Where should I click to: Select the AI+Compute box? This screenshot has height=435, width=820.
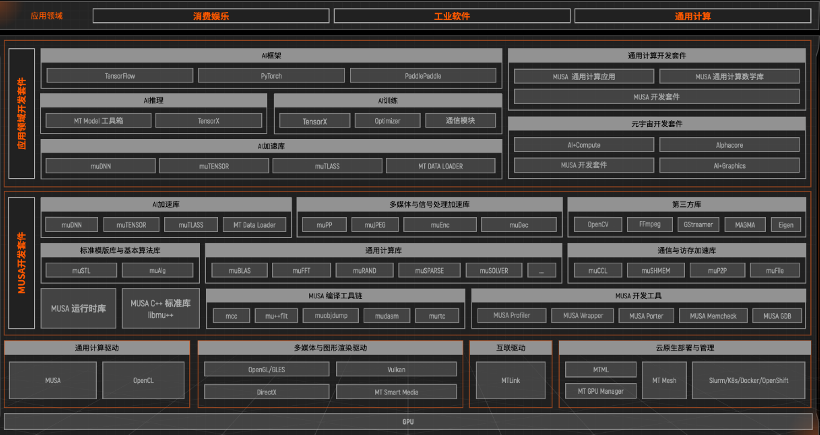(584, 145)
